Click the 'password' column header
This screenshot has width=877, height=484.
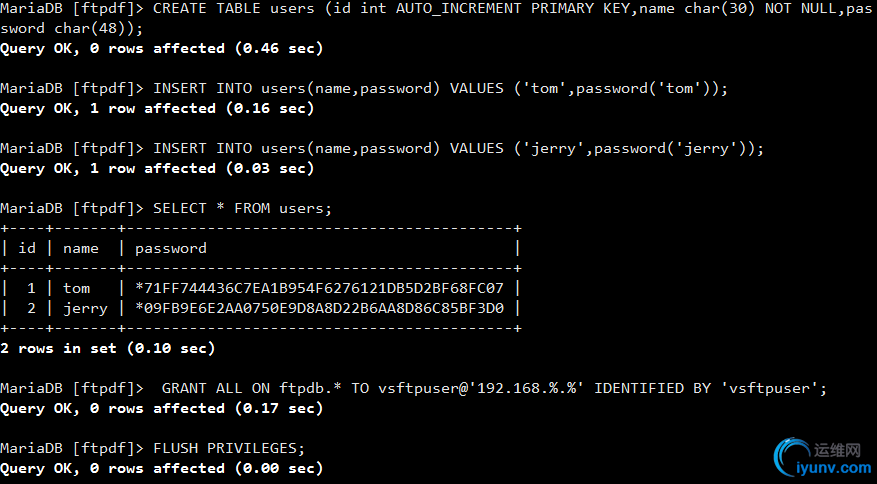click(171, 248)
